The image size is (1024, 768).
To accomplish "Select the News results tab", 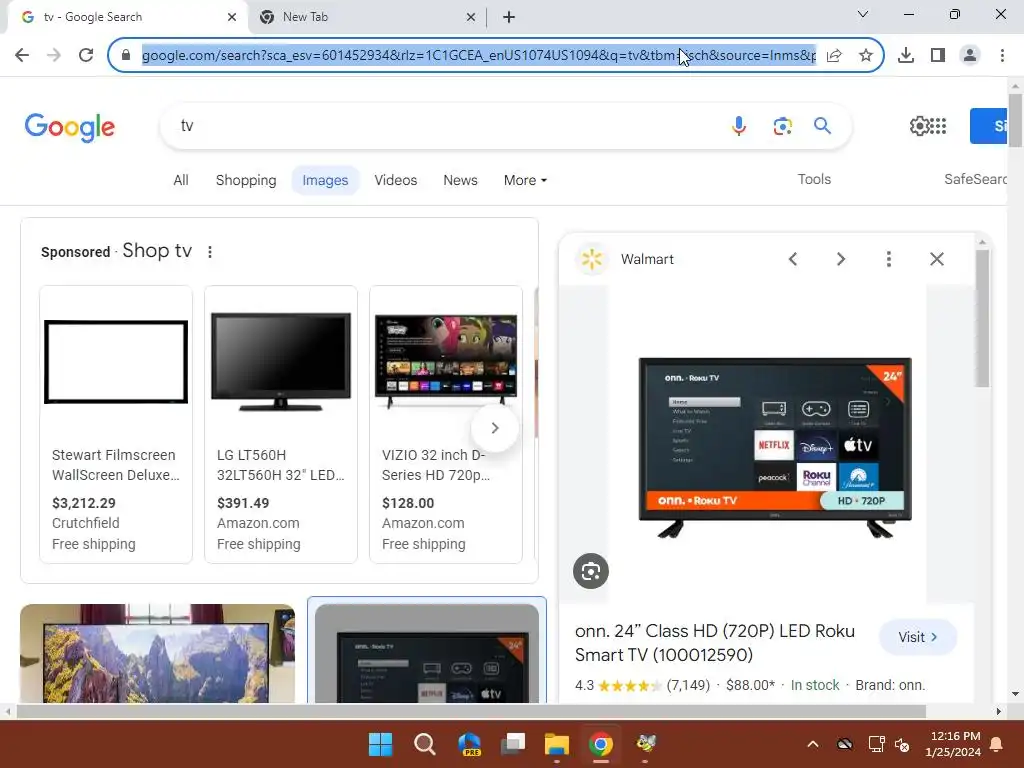I will (460, 180).
